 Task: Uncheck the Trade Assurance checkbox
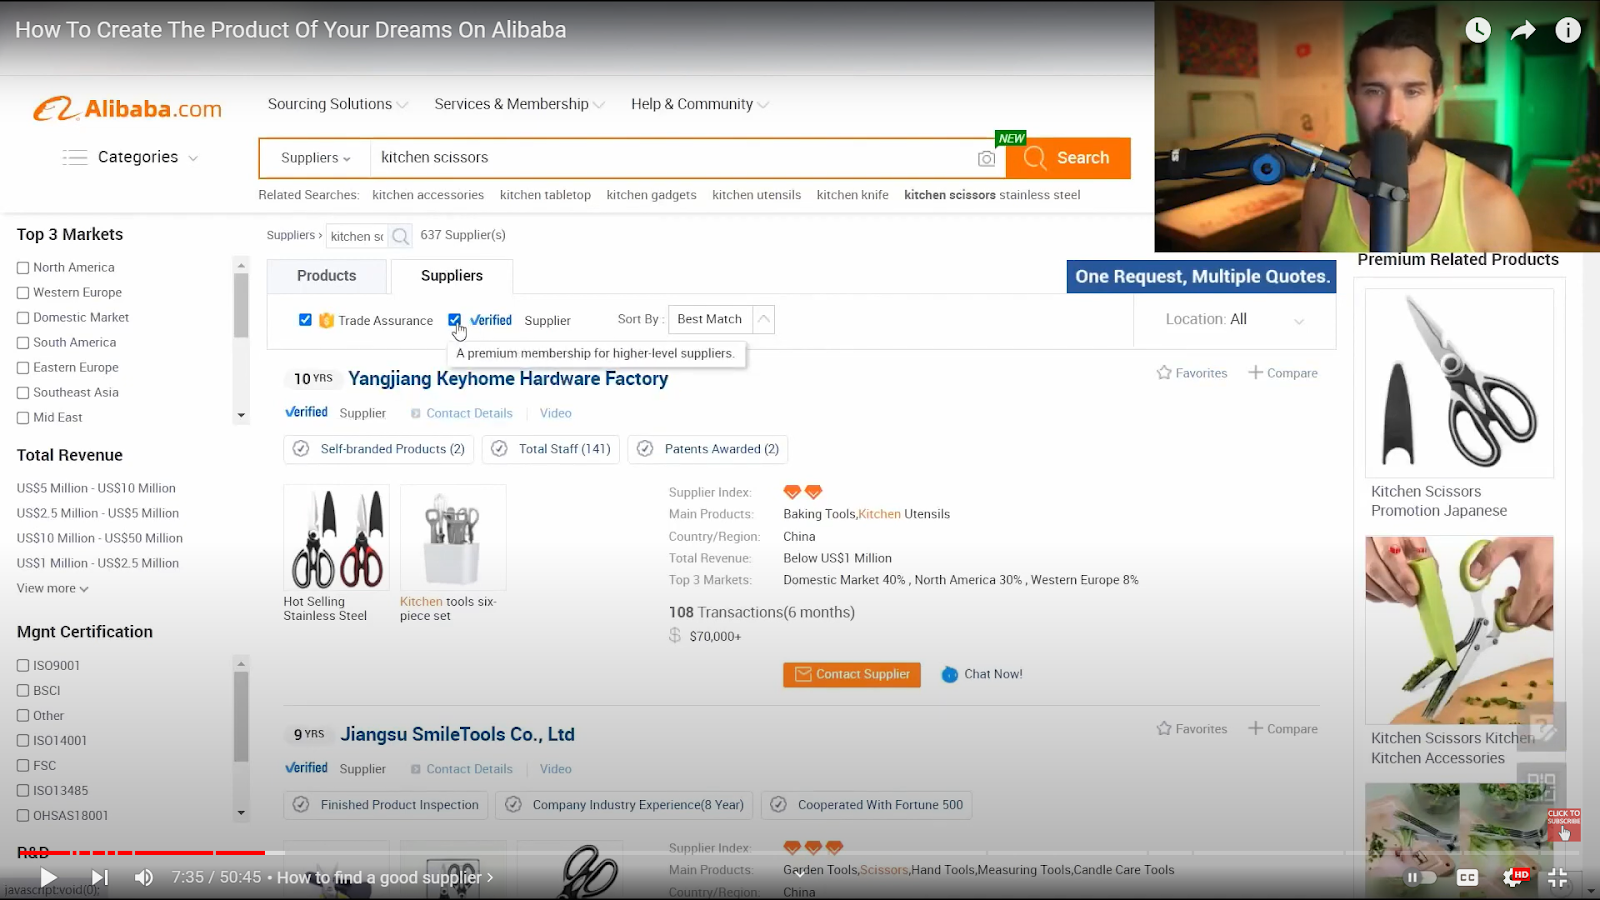(305, 320)
